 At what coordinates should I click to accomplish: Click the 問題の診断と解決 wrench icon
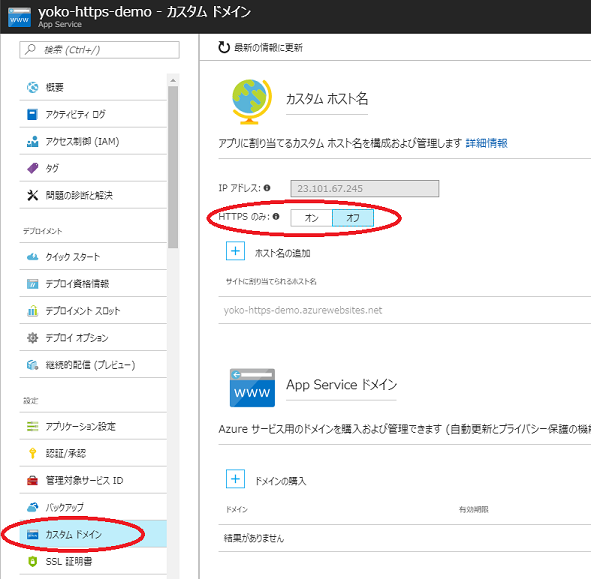click(32, 195)
